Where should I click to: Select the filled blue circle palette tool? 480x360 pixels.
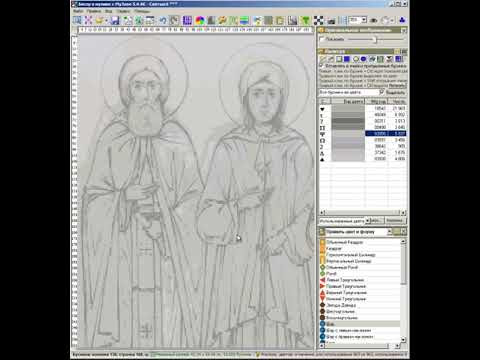(364, 59)
